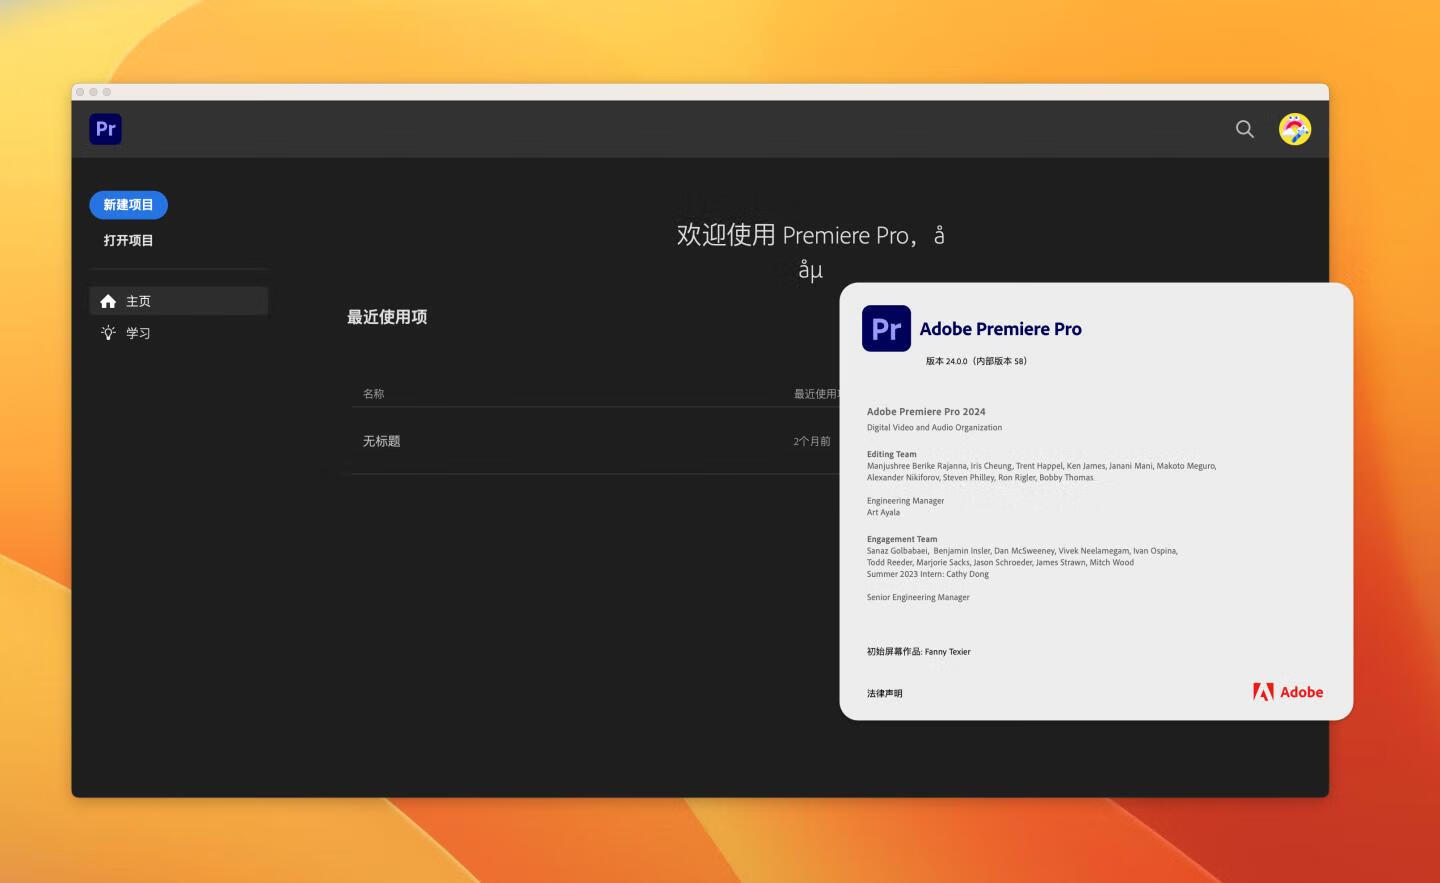Image resolution: width=1440 pixels, height=883 pixels.
Task: Open the search magnifier icon
Action: click(x=1244, y=129)
